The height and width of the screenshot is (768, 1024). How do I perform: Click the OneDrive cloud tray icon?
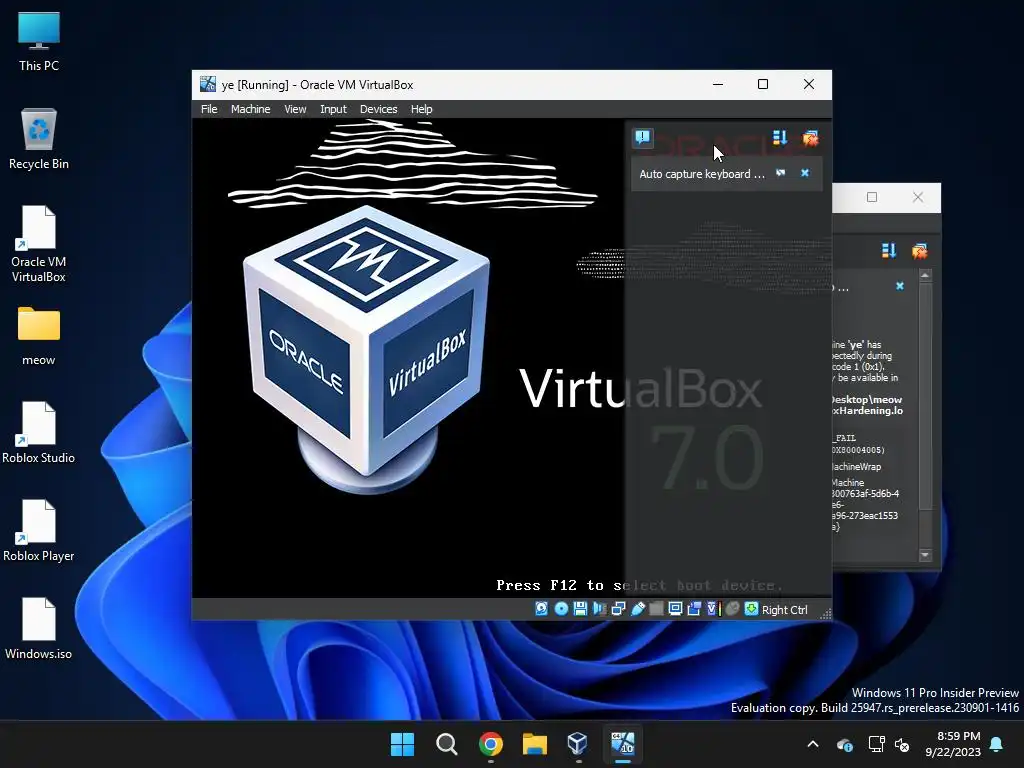click(x=844, y=744)
